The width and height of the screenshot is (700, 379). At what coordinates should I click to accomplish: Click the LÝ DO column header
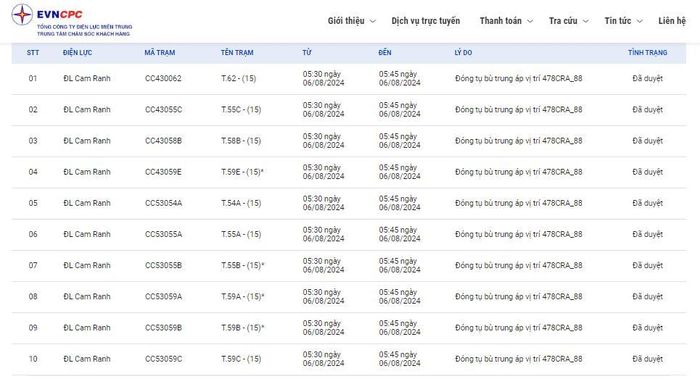click(463, 53)
